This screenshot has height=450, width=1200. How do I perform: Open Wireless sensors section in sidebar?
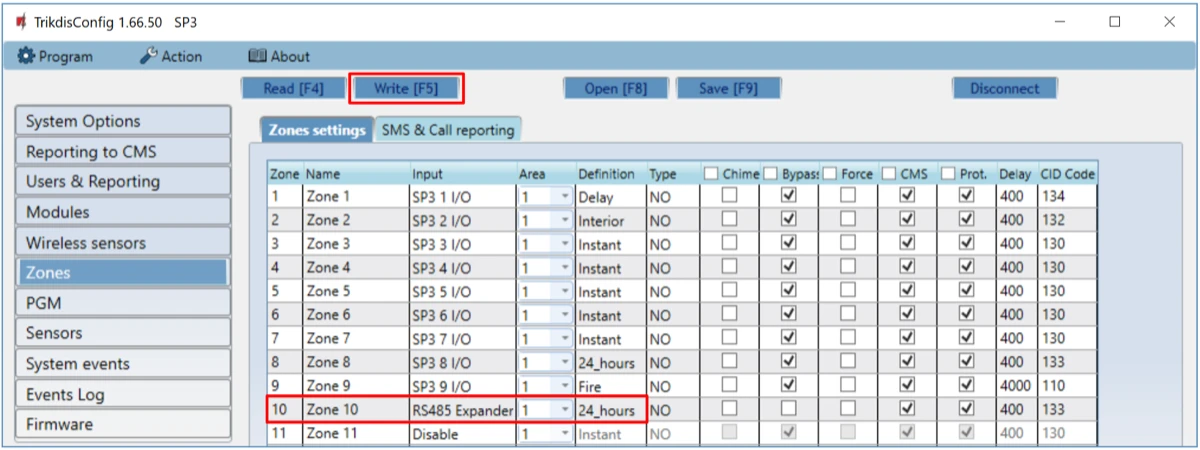(x=123, y=243)
